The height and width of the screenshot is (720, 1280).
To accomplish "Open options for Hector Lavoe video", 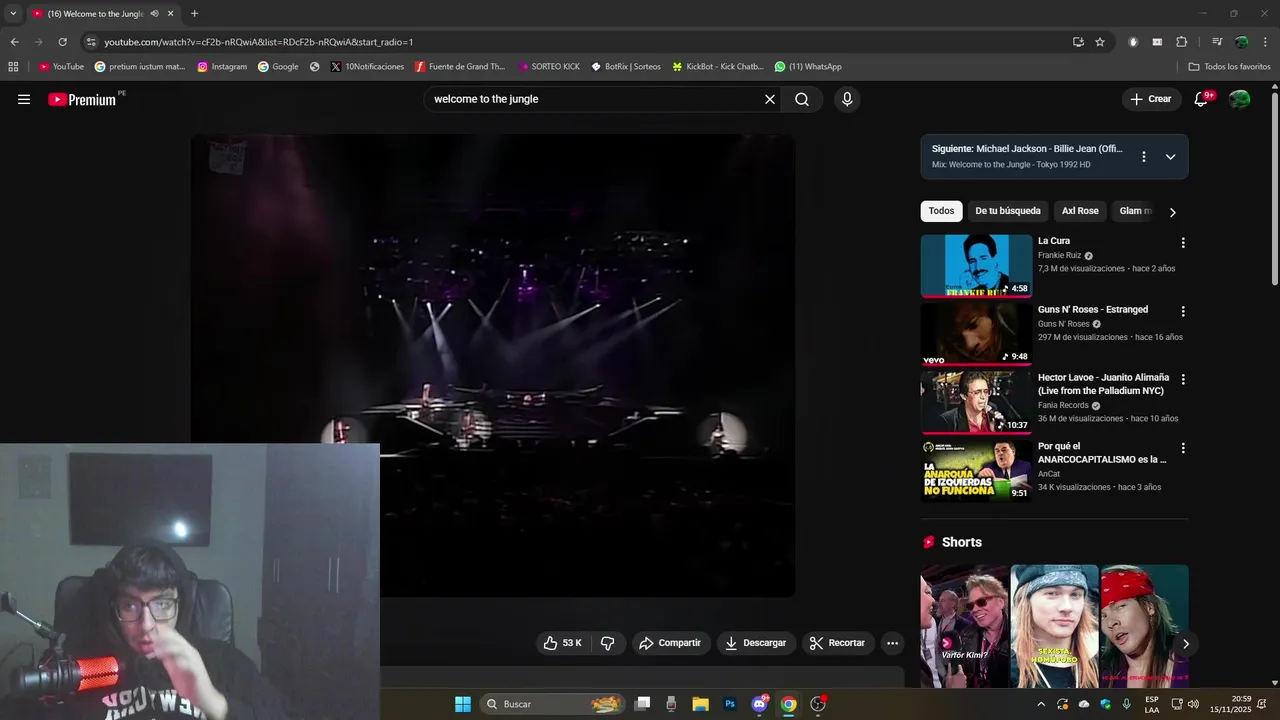I will [1183, 380].
